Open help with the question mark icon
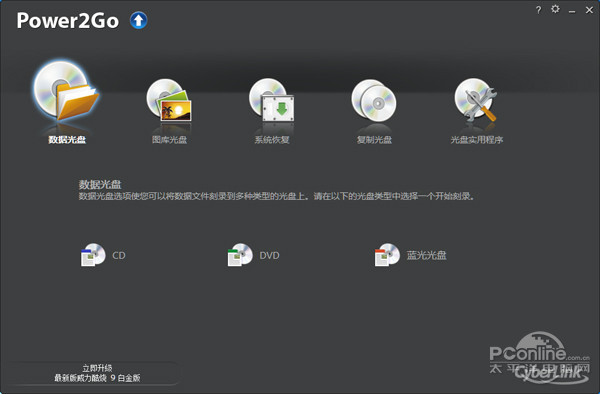Screen dimensions: 600x394 click(538, 10)
